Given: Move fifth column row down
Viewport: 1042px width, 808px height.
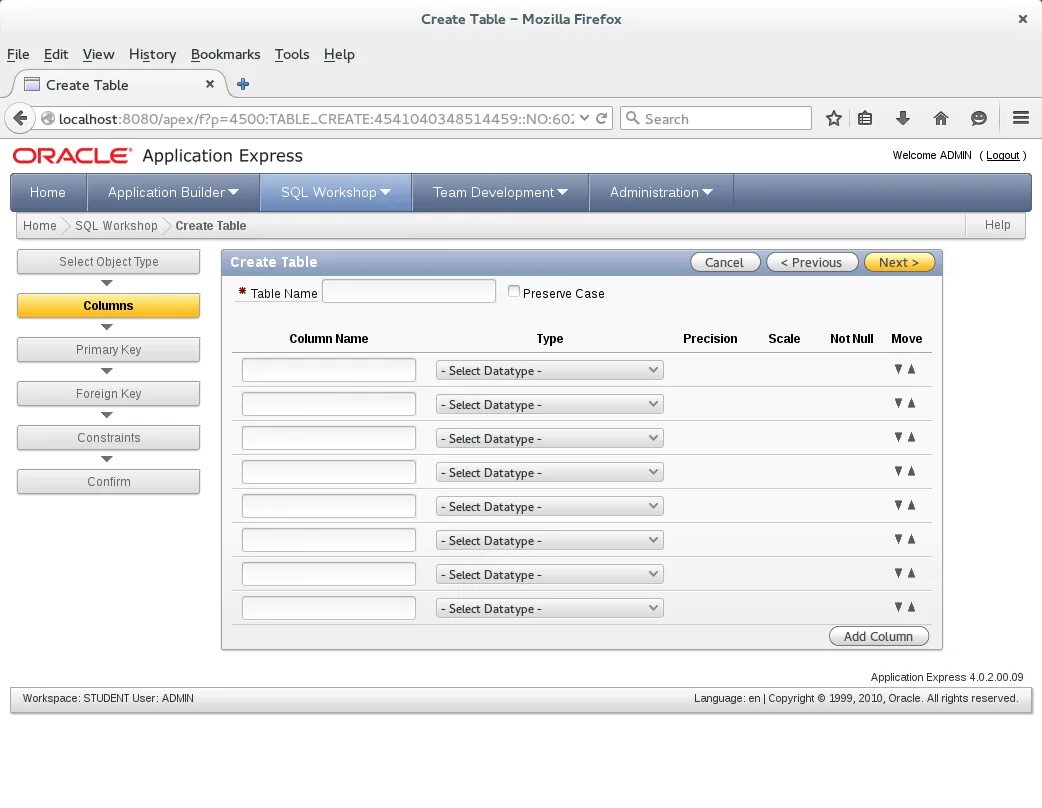Looking at the screenshot, I should pos(898,504).
